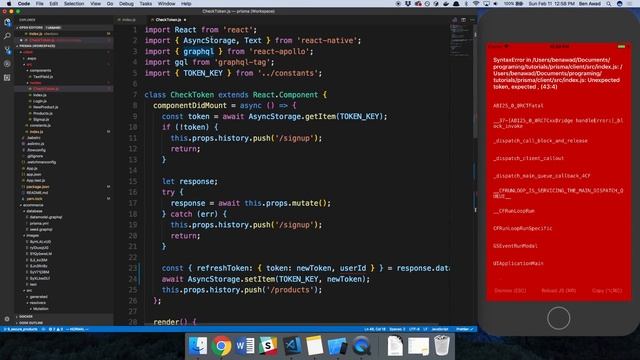Collapse the ecommerce folder
The height and width of the screenshot is (360, 640).
tap(32, 205)
